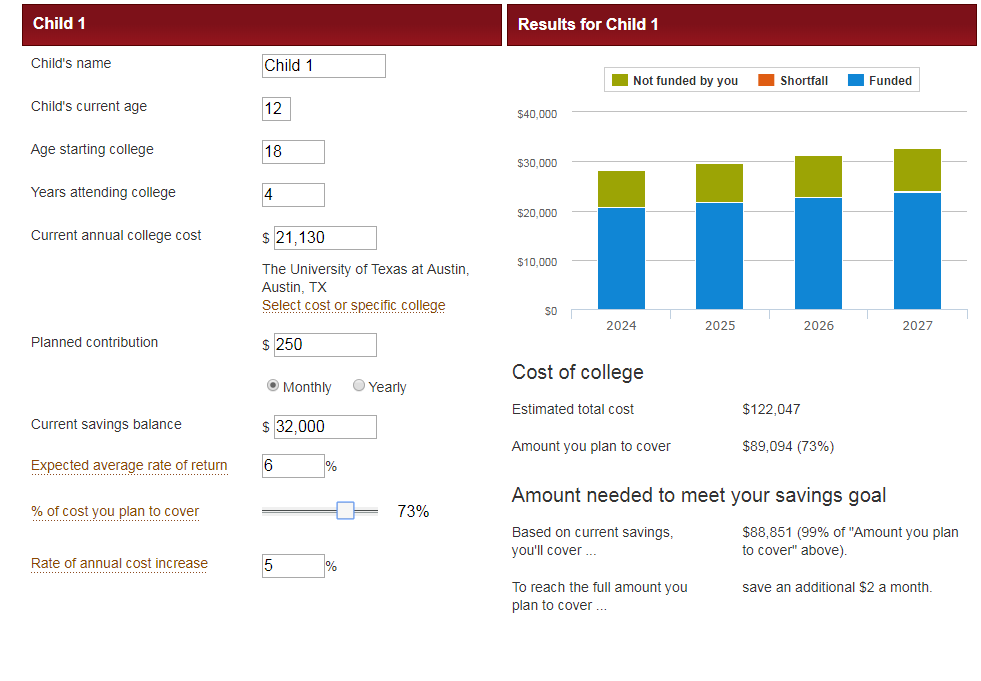Click the Current savings balance field
The width and height of the screenshot is (981, 681).
coord(324,426)
